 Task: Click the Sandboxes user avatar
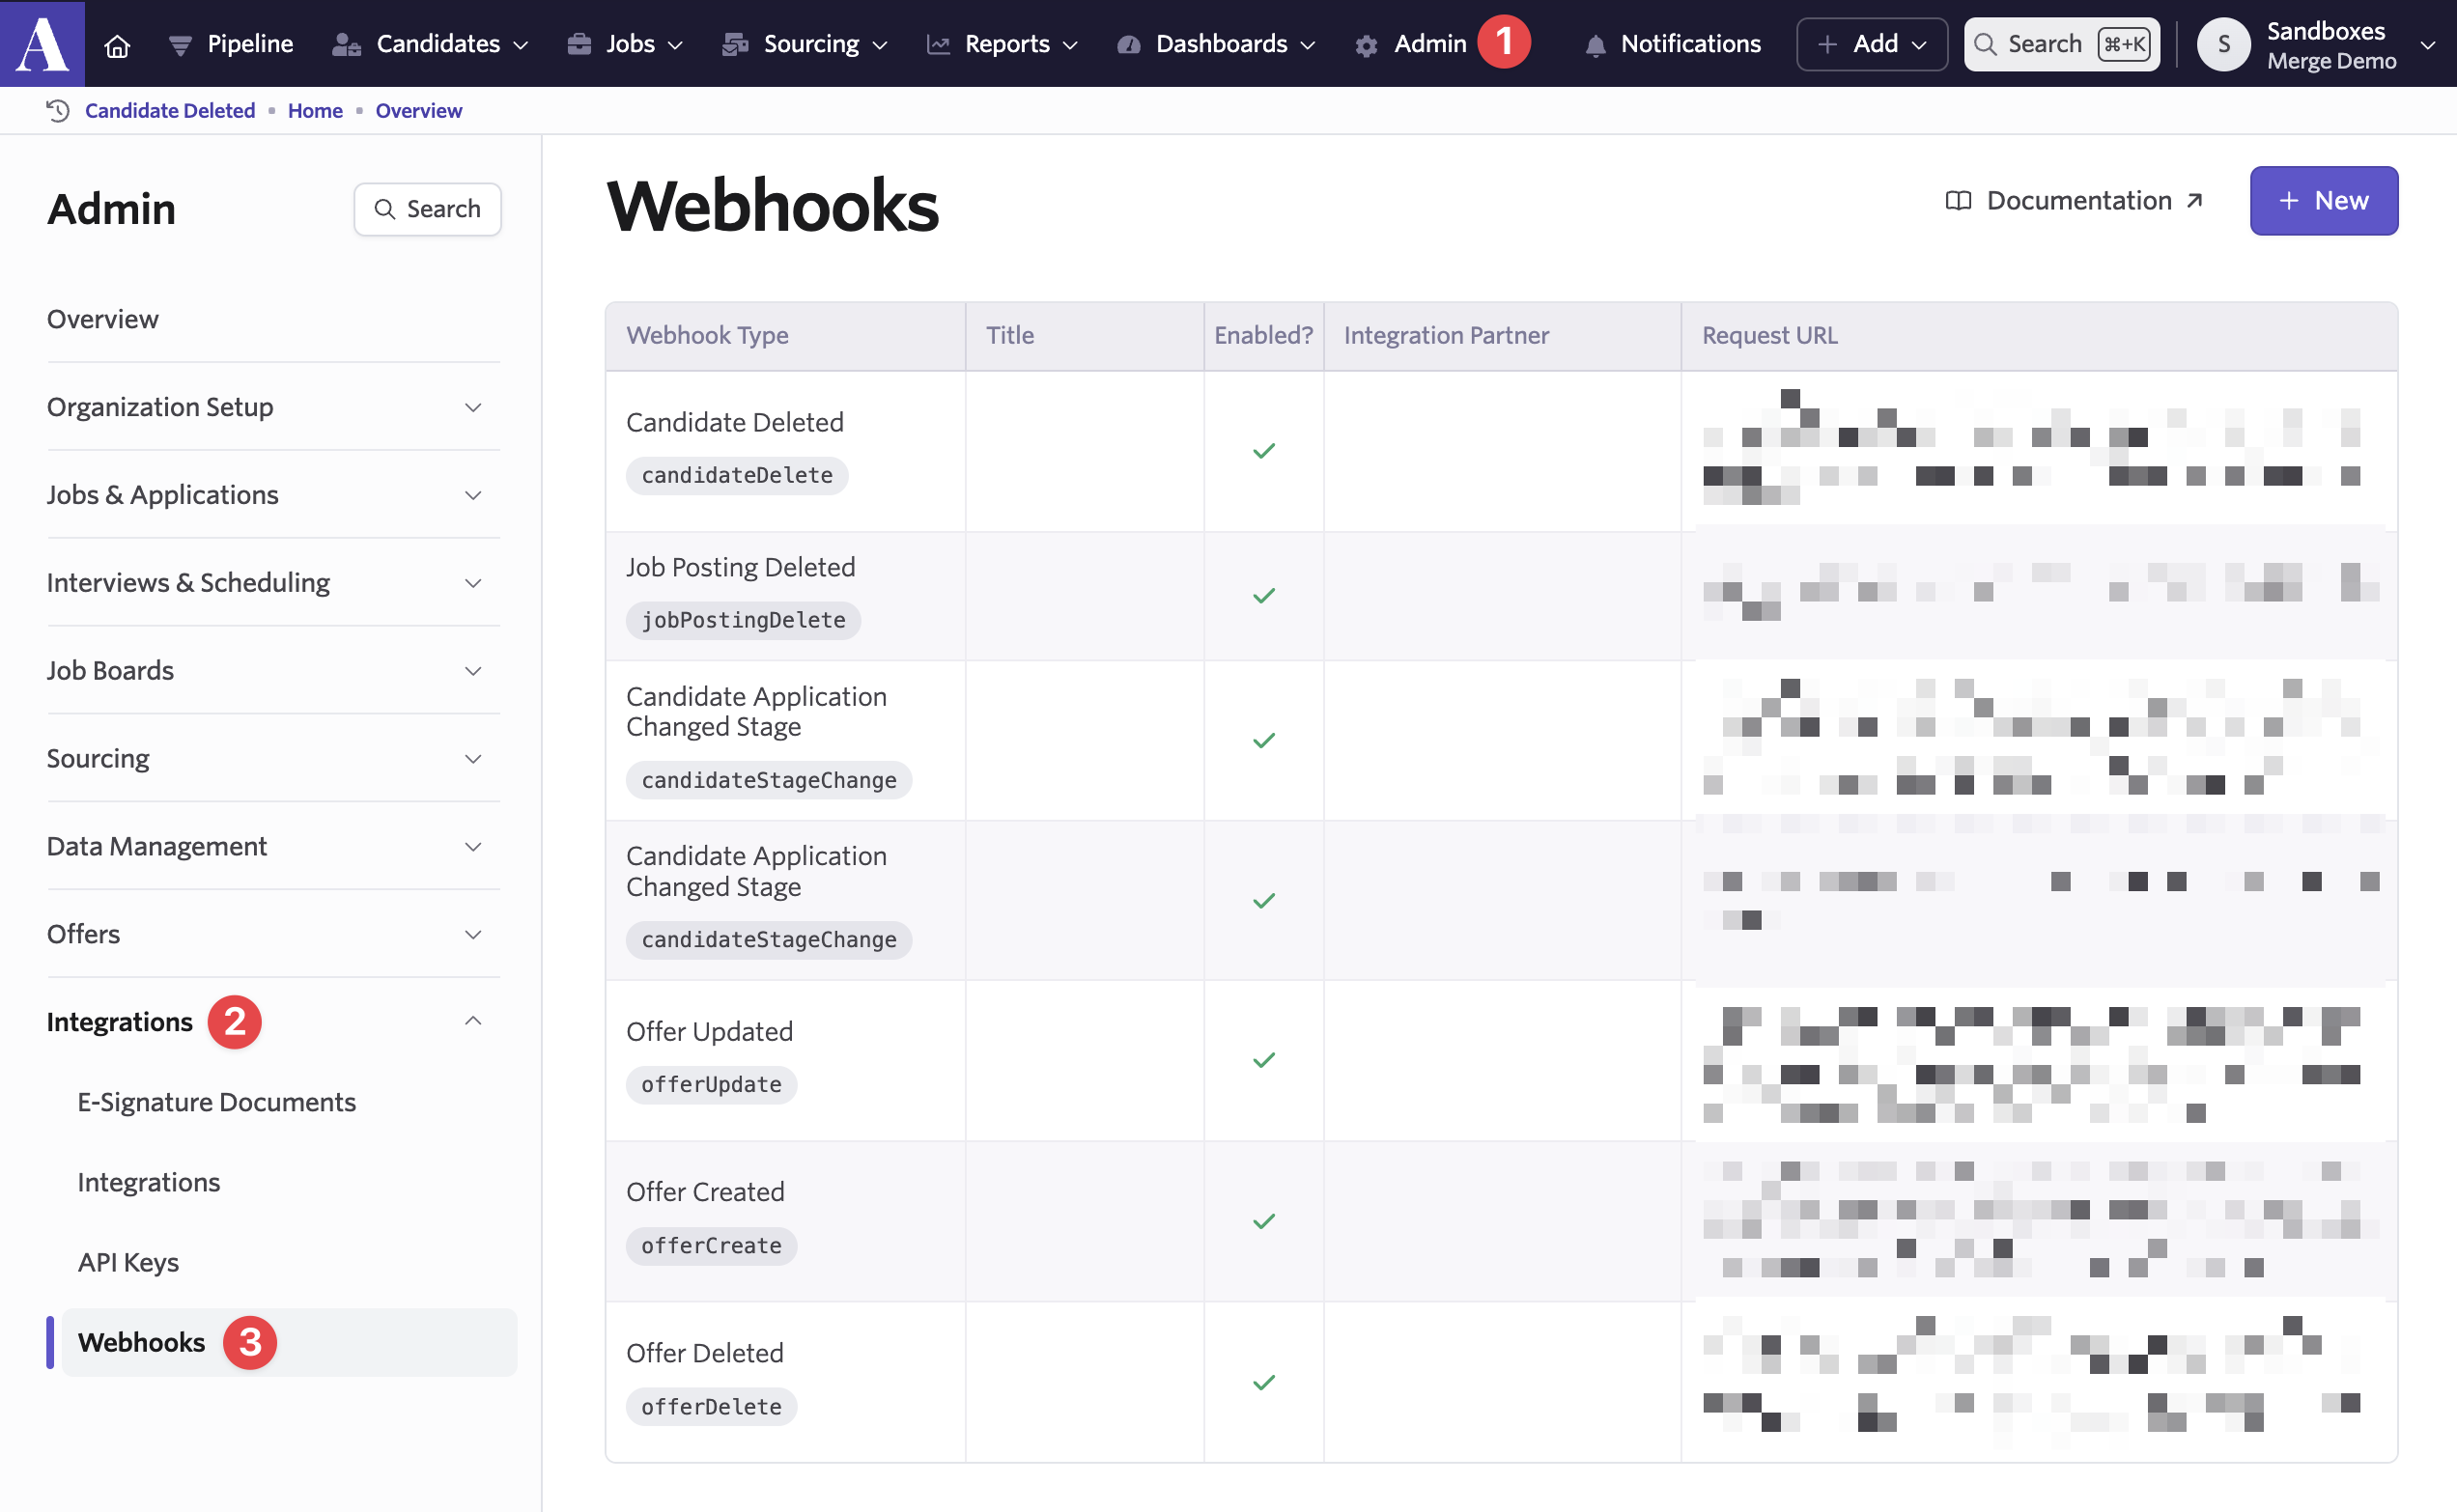click(2223, 44)
